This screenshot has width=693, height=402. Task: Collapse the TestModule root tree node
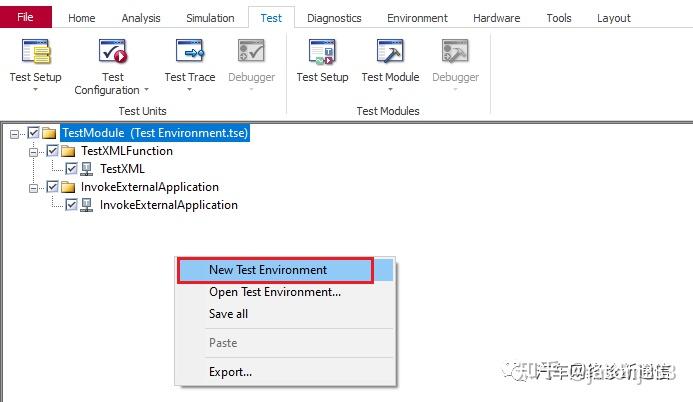[16, 133]
